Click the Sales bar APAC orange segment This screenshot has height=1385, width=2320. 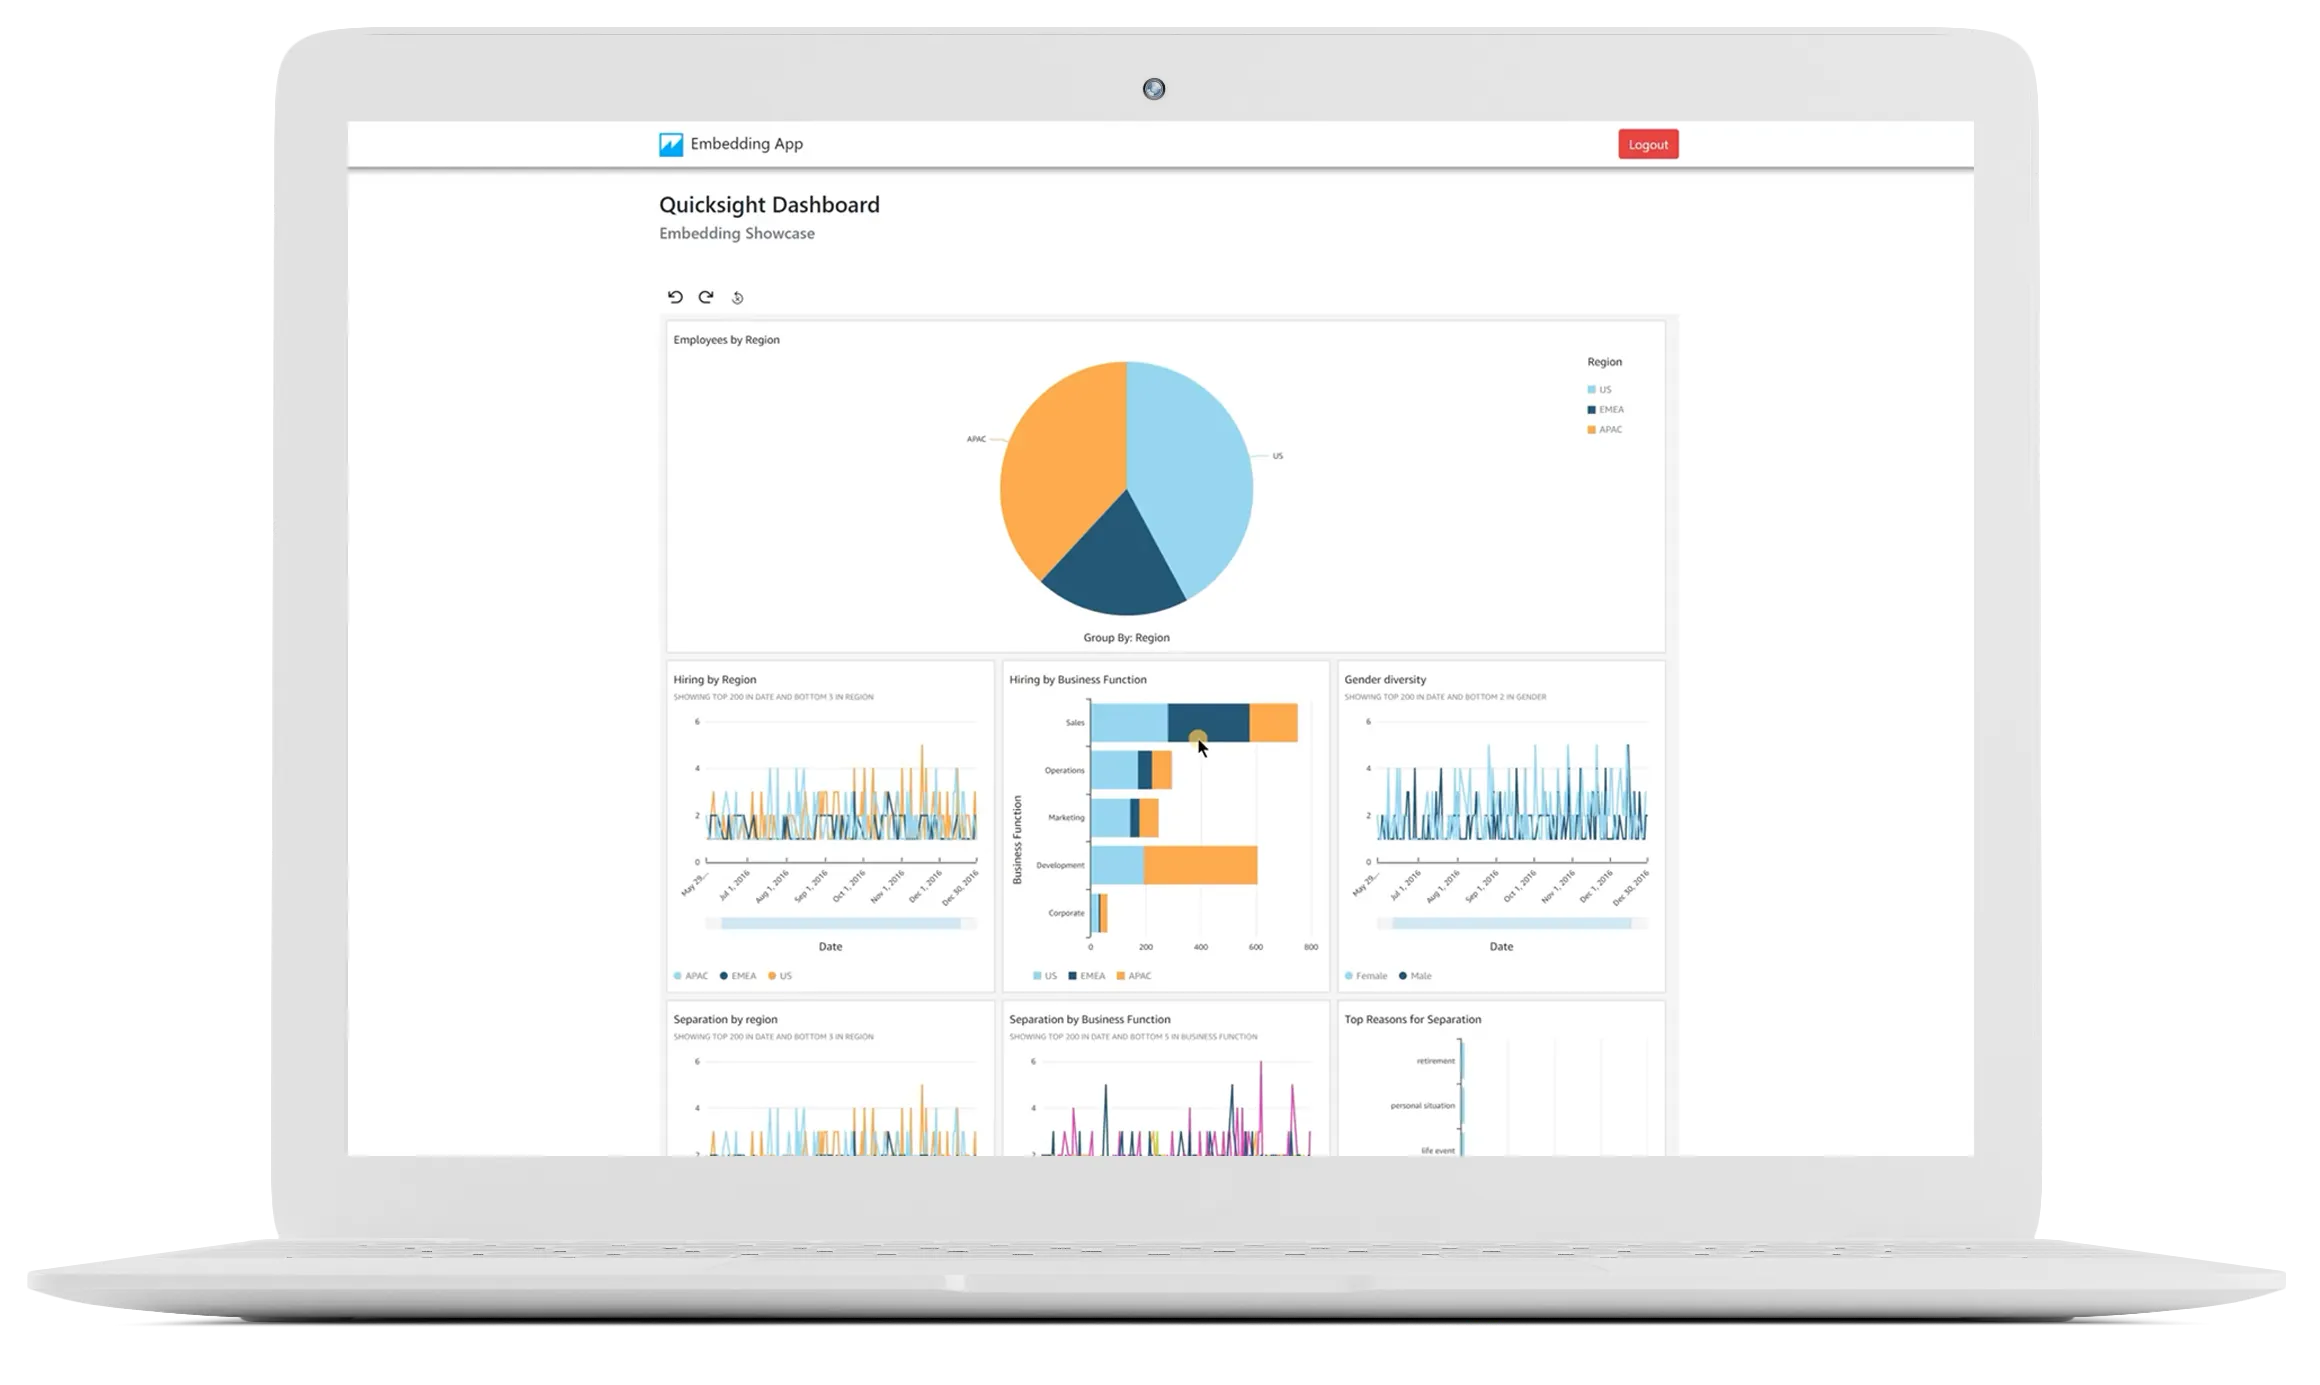1273,722
